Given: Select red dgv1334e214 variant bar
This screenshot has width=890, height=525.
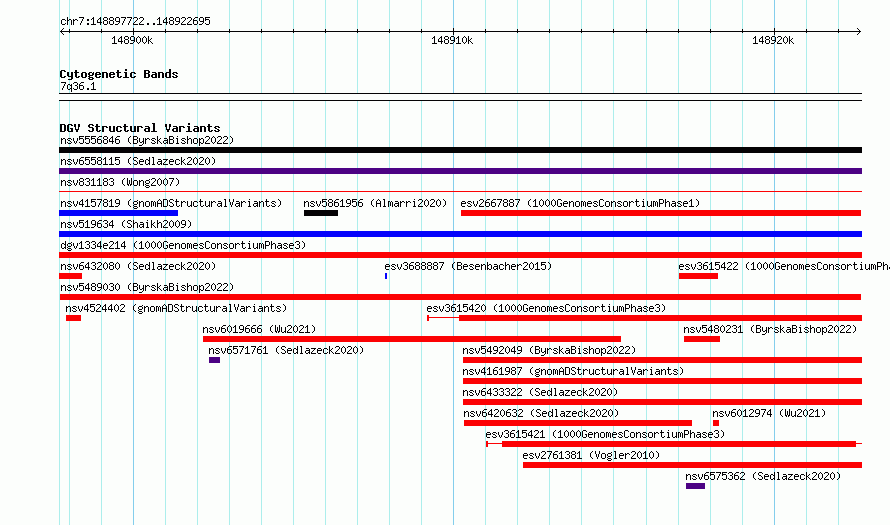Looking at the screenshot, I should [460, 255].
